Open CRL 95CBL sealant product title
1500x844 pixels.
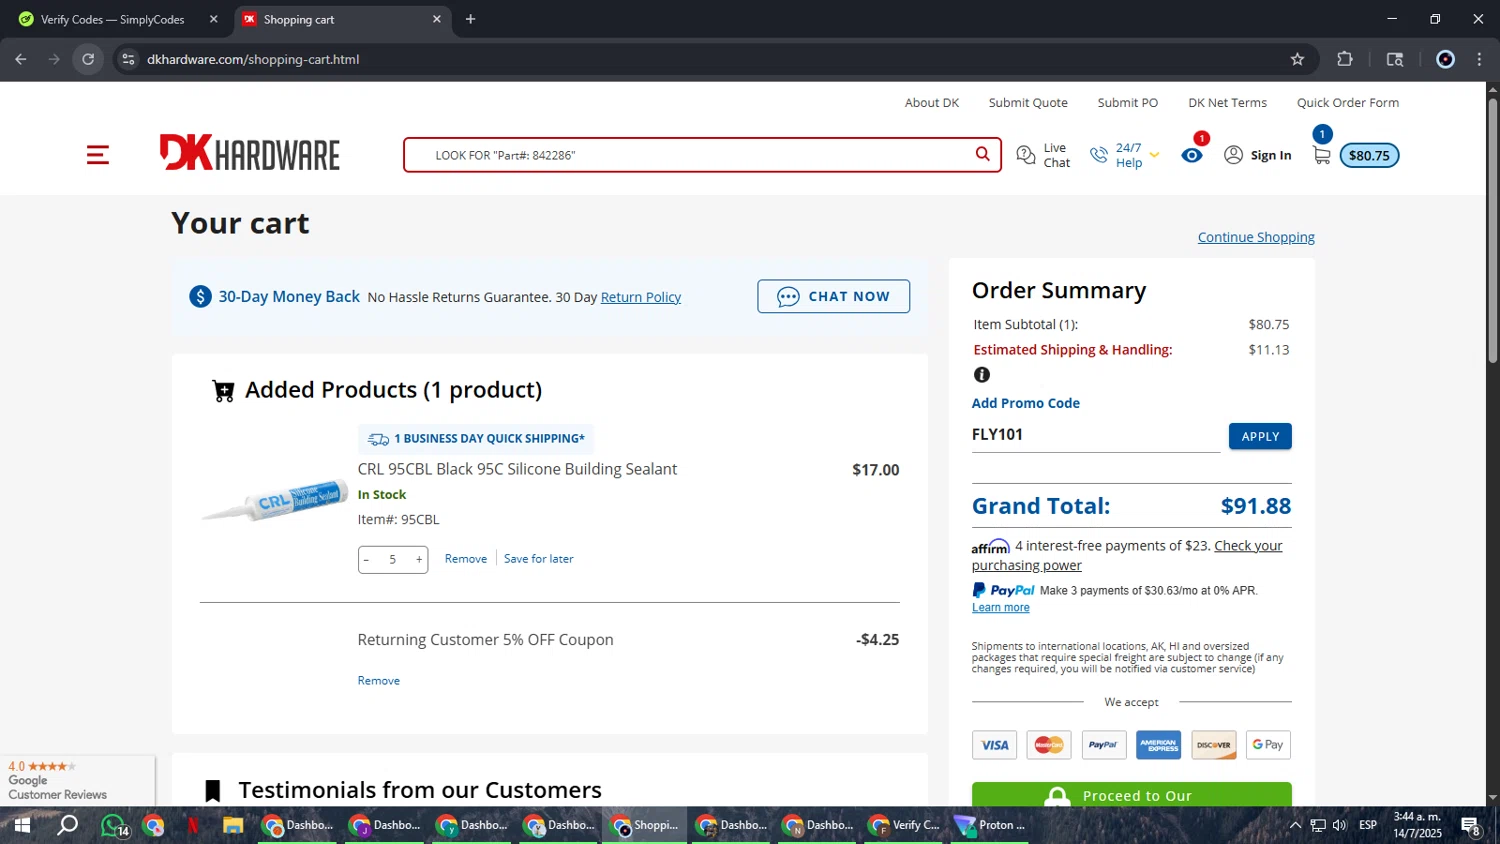517,469
